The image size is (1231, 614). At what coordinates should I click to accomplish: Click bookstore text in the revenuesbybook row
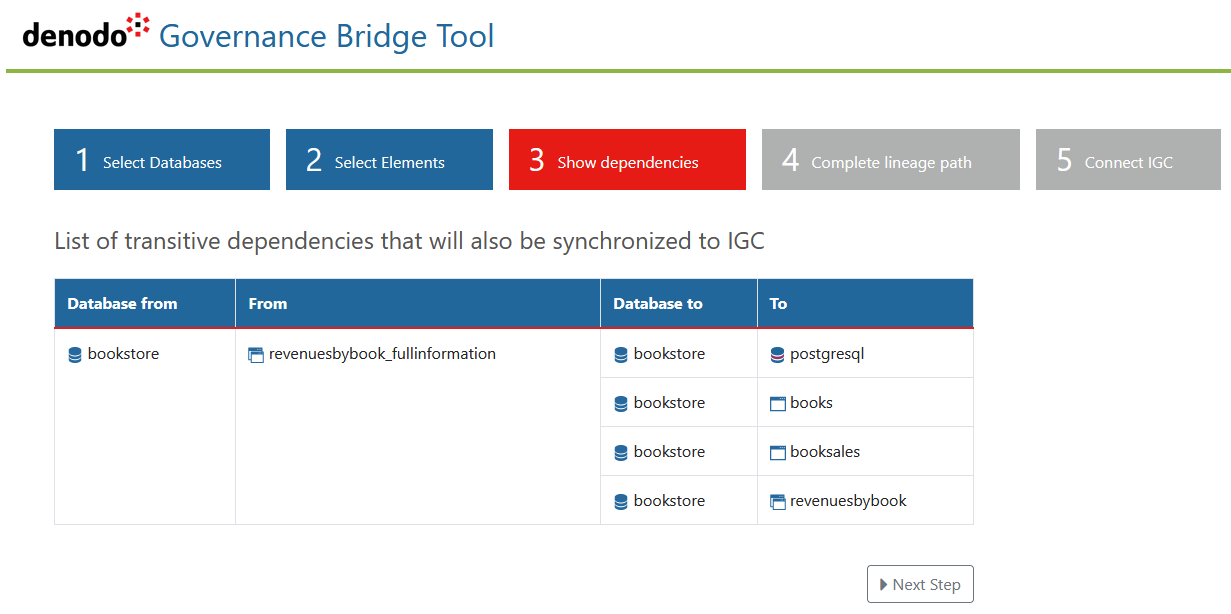669,501
